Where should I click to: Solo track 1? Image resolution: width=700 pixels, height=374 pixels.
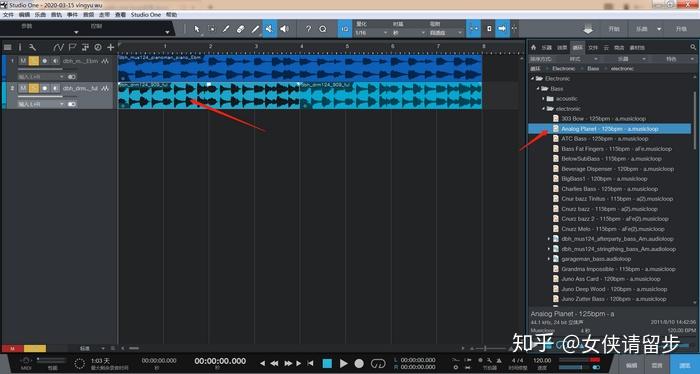(x=33, y=61)
